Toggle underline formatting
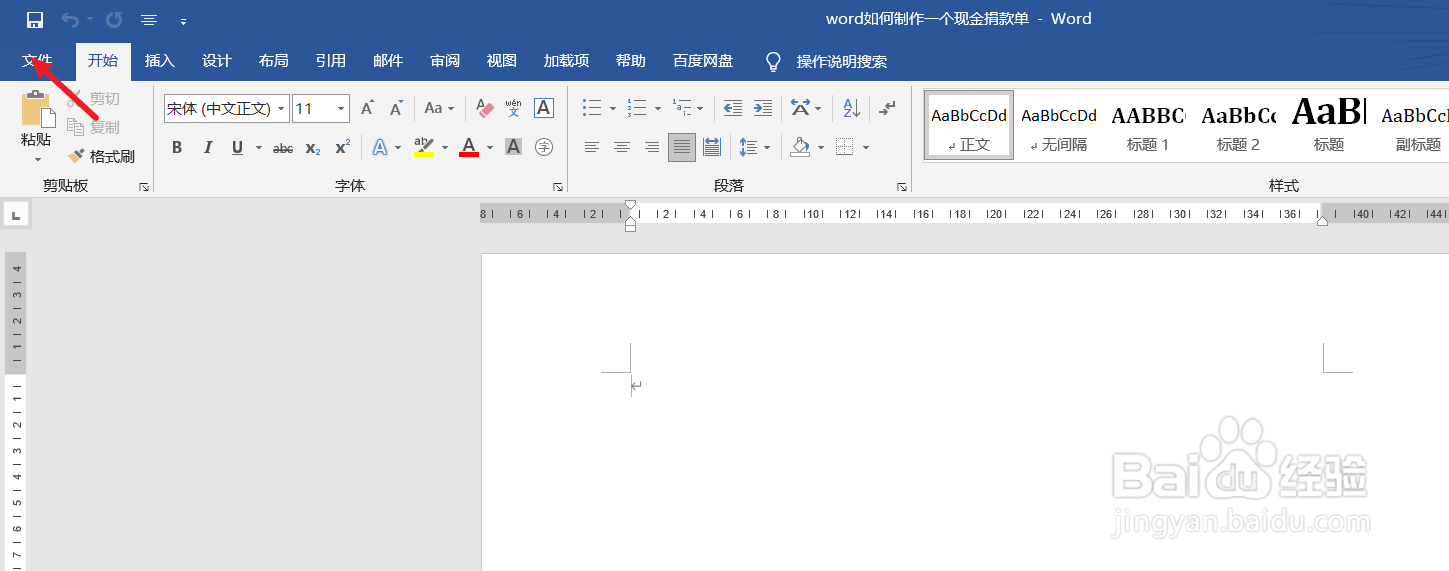Image resolution: width=1449 pixels, height=571 pixels. click(237, 148)
